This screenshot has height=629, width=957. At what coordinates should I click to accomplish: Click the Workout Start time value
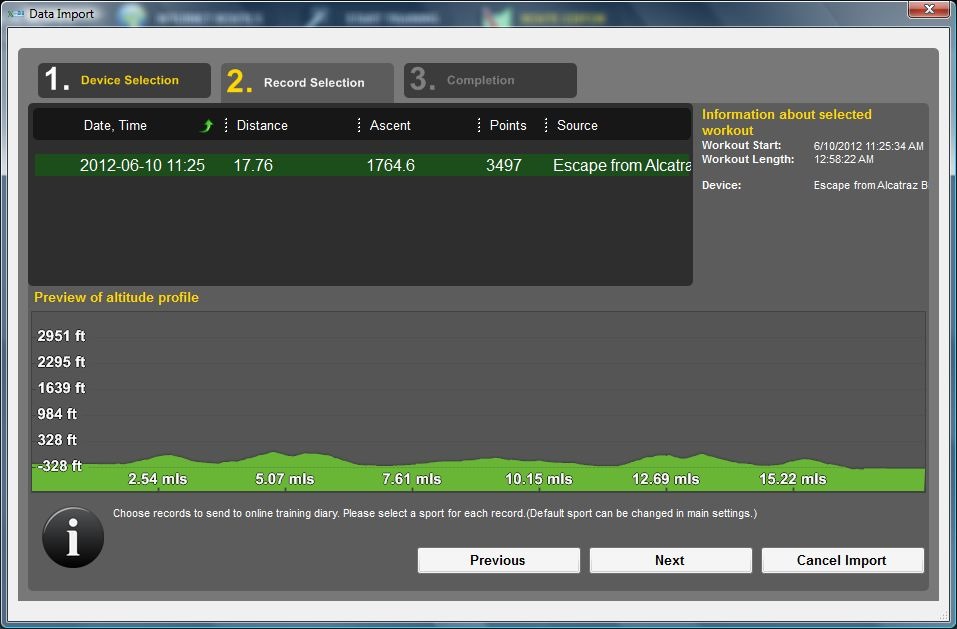point(869,146)
